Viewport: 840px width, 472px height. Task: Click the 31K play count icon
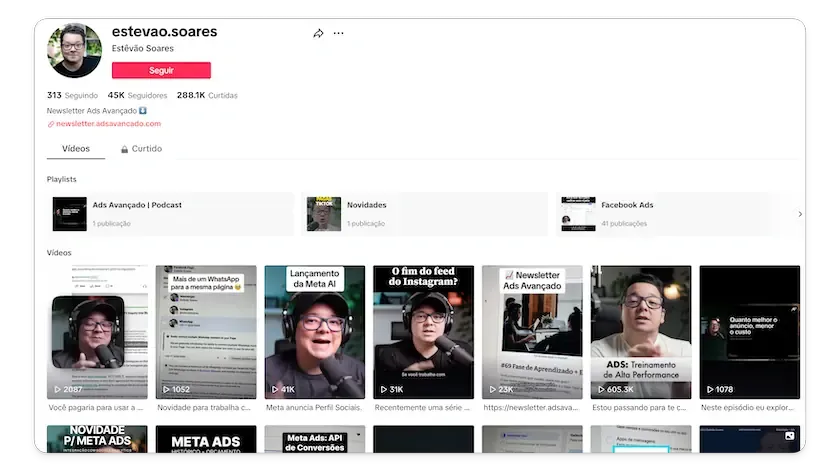point(384,389)
